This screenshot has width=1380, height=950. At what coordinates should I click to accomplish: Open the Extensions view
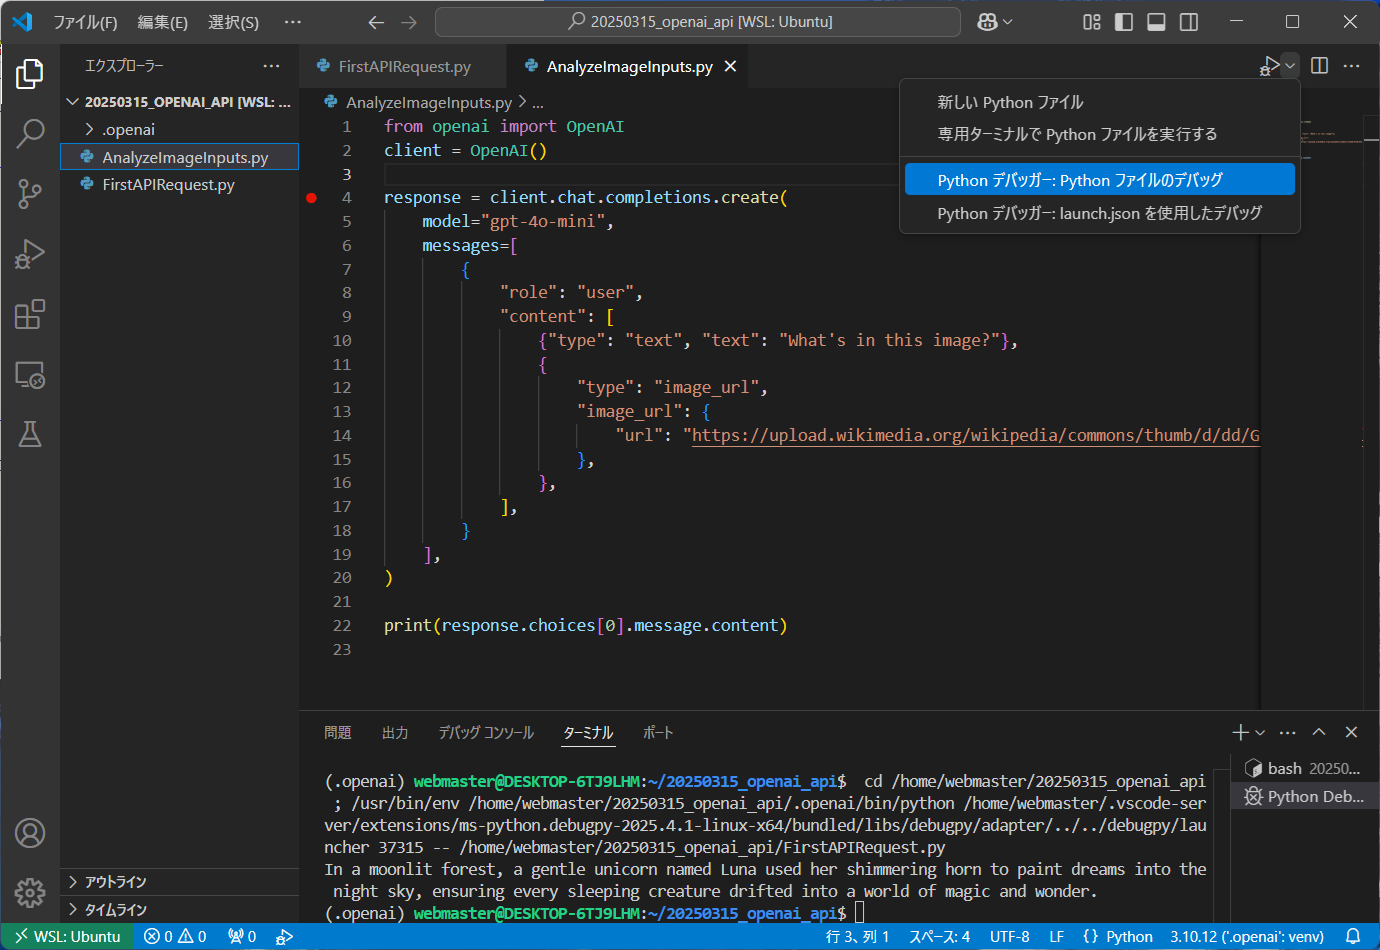click(x=30, y=314)
